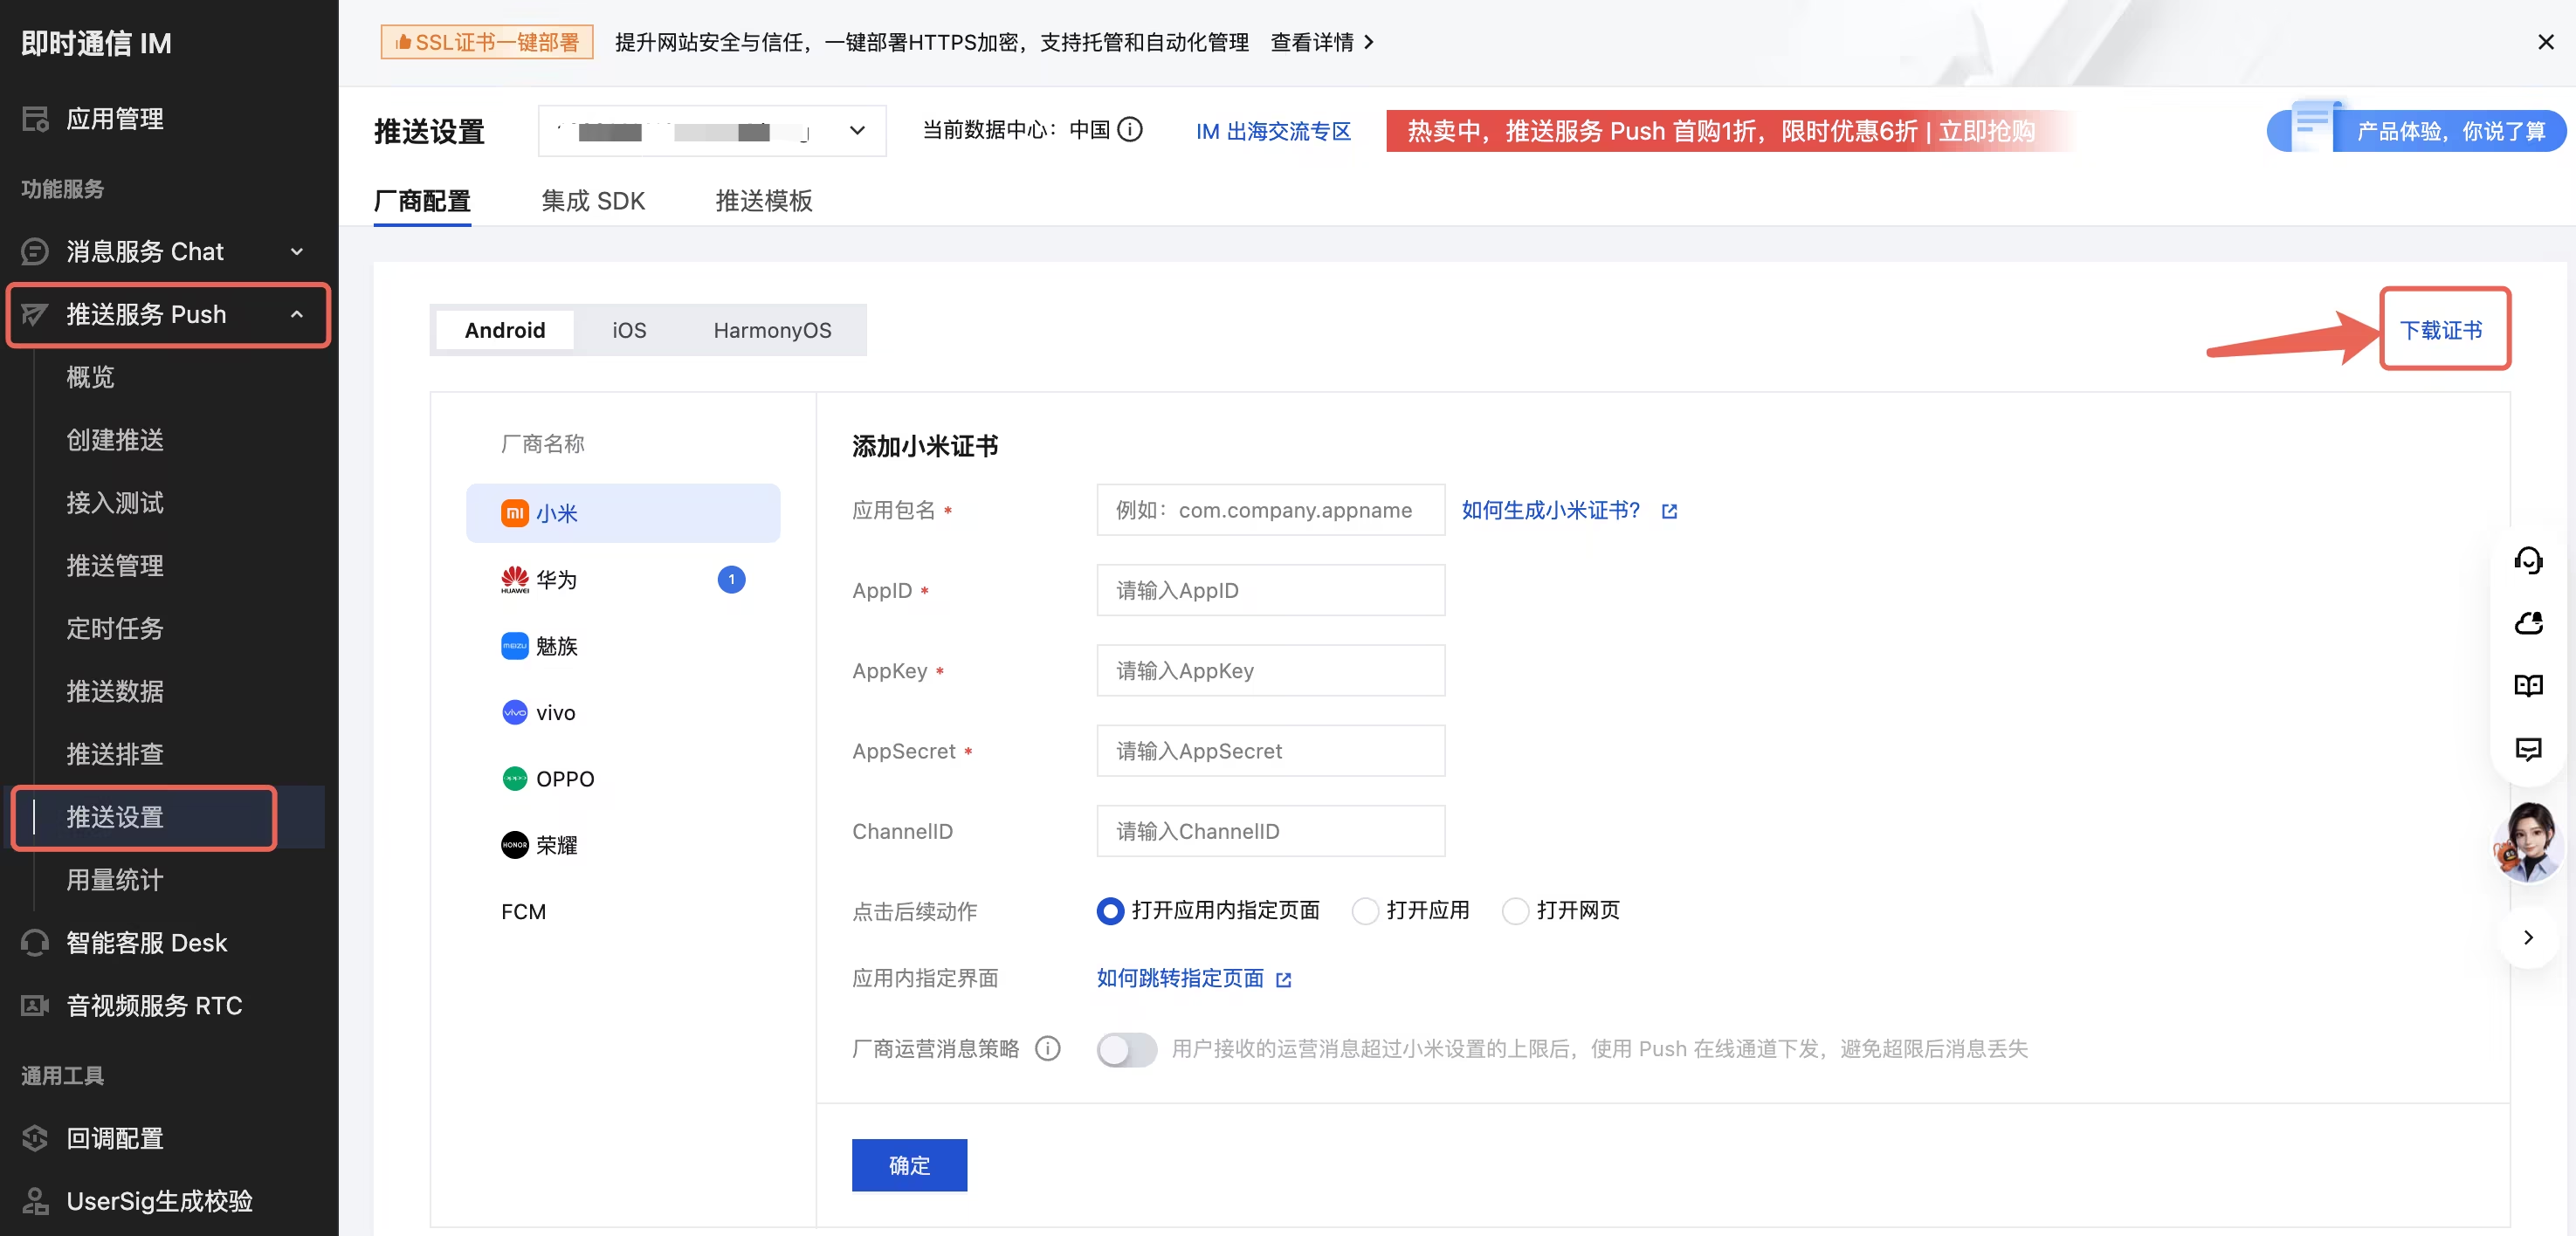Click the 应用包名 input field
Image resolution: width=2576 pixels, height=1236 pixels.
point(1271,510)
